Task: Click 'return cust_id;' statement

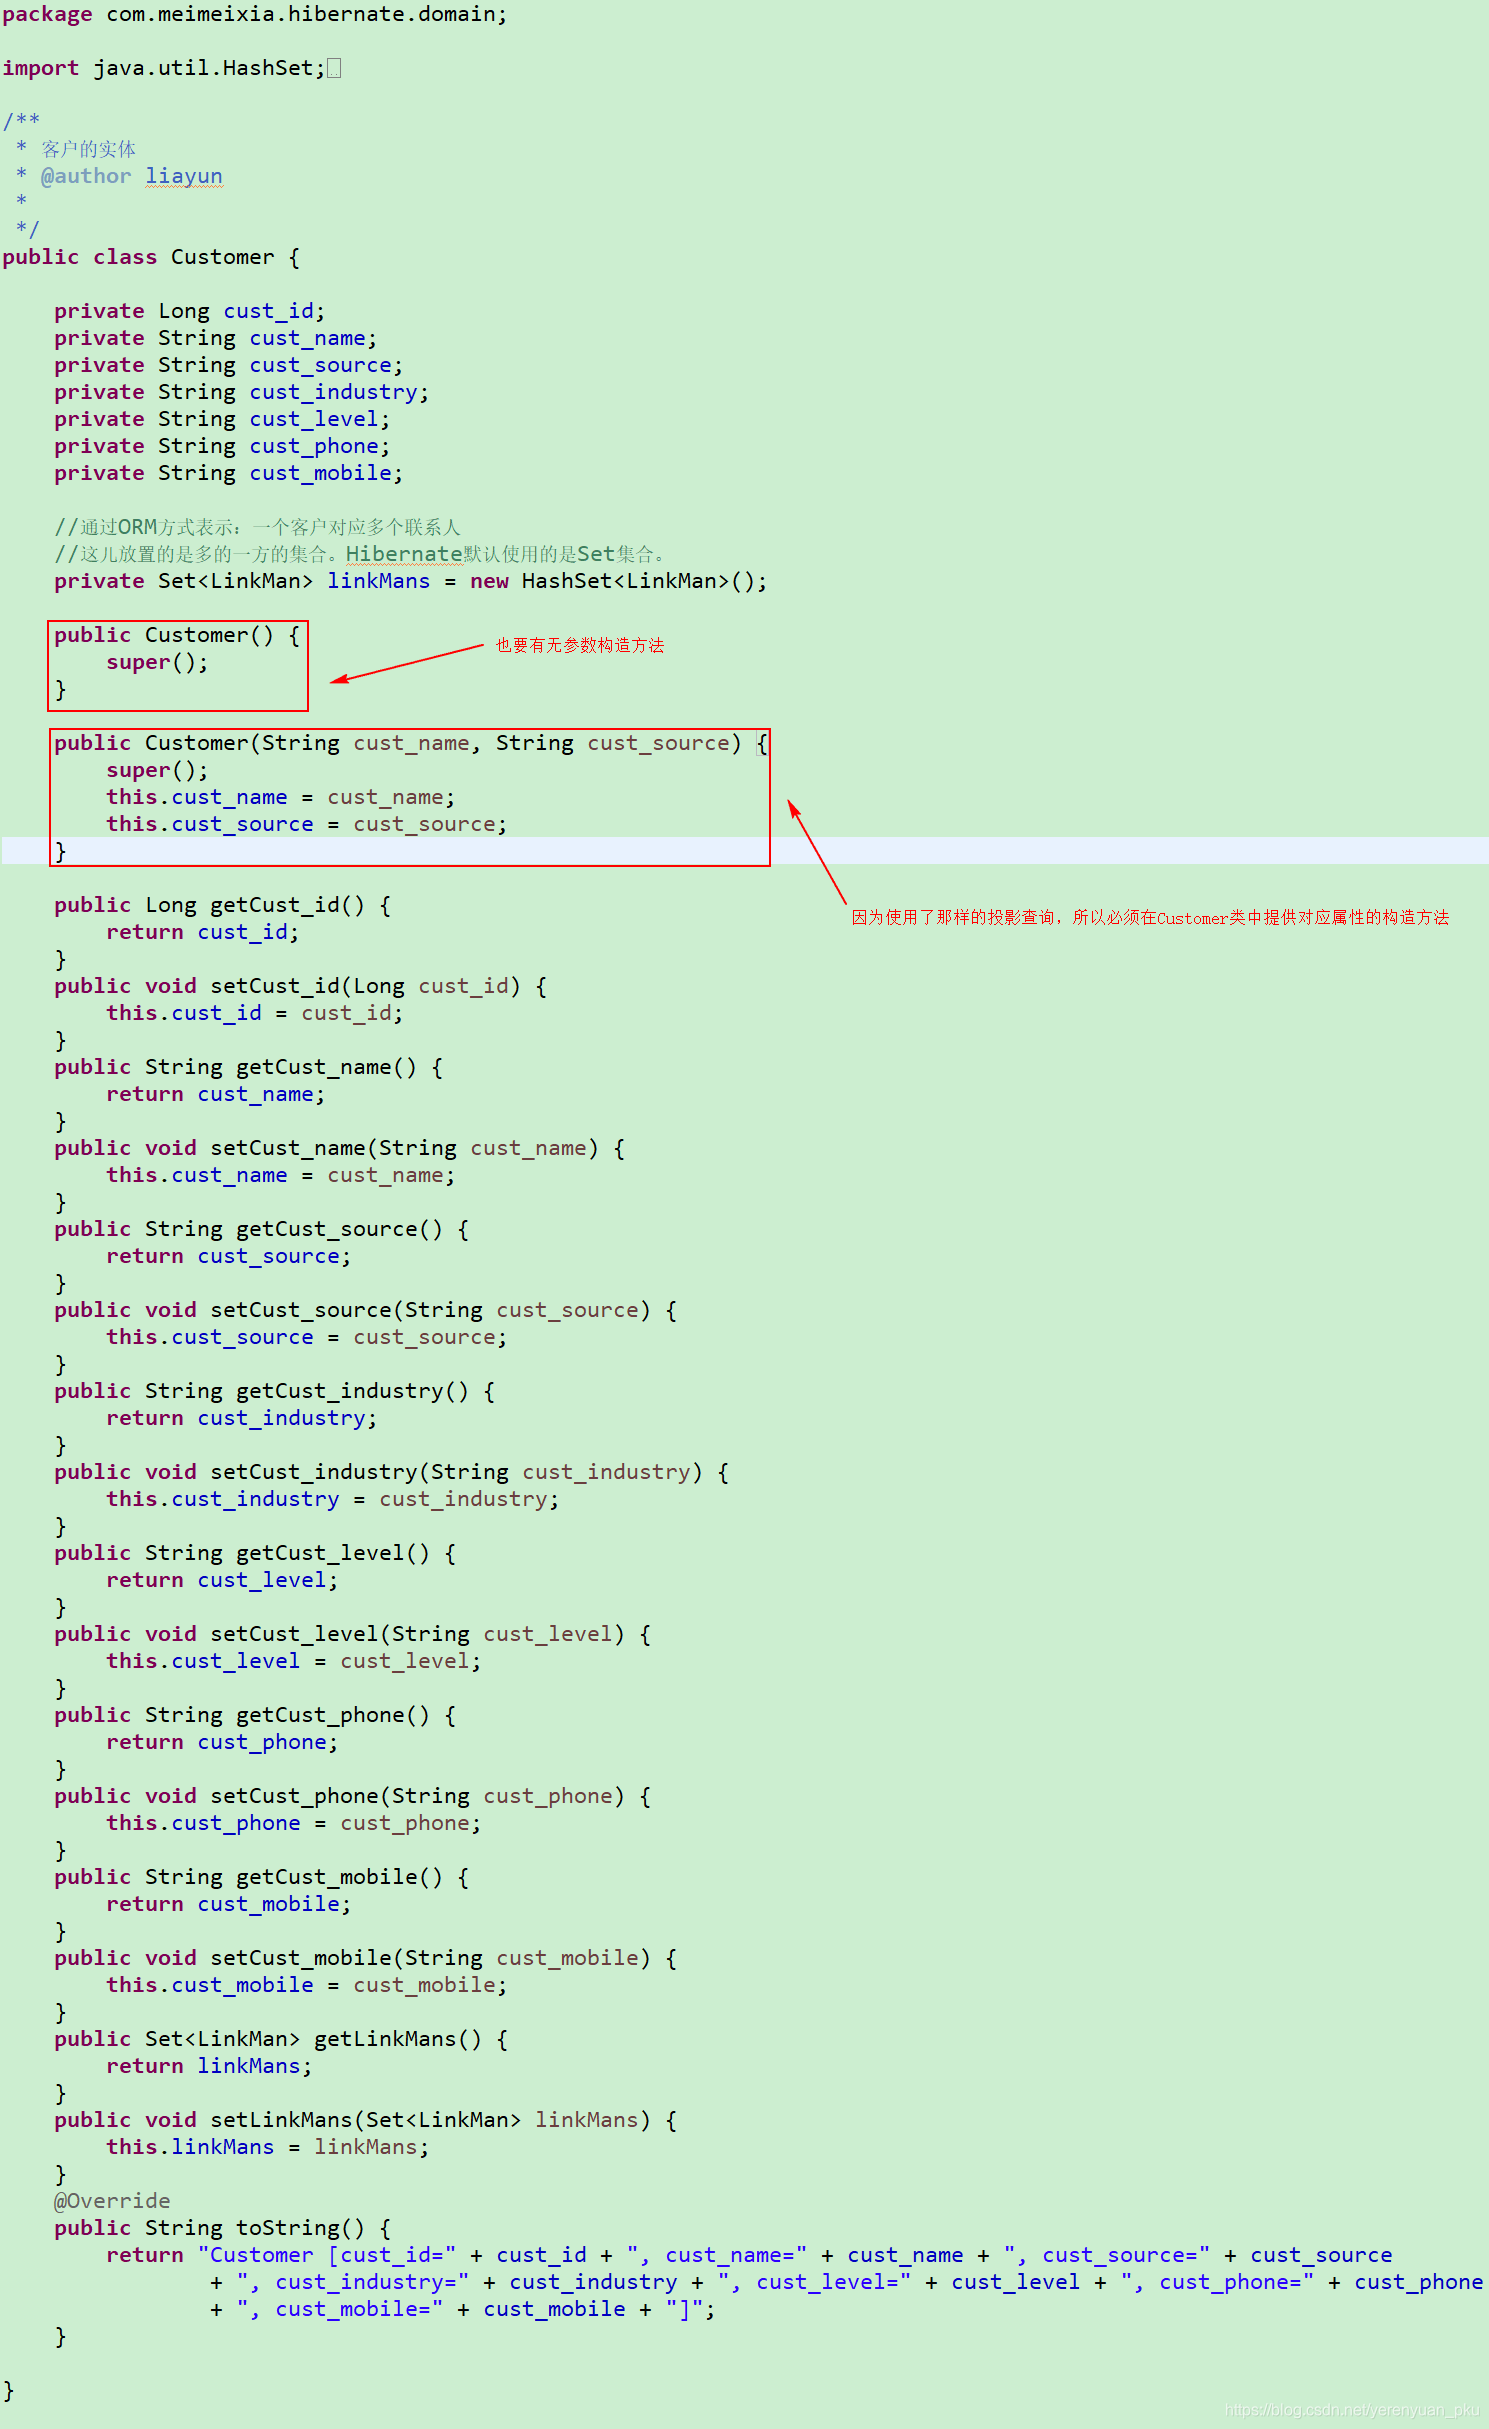Action: click(x=203, y=932)
